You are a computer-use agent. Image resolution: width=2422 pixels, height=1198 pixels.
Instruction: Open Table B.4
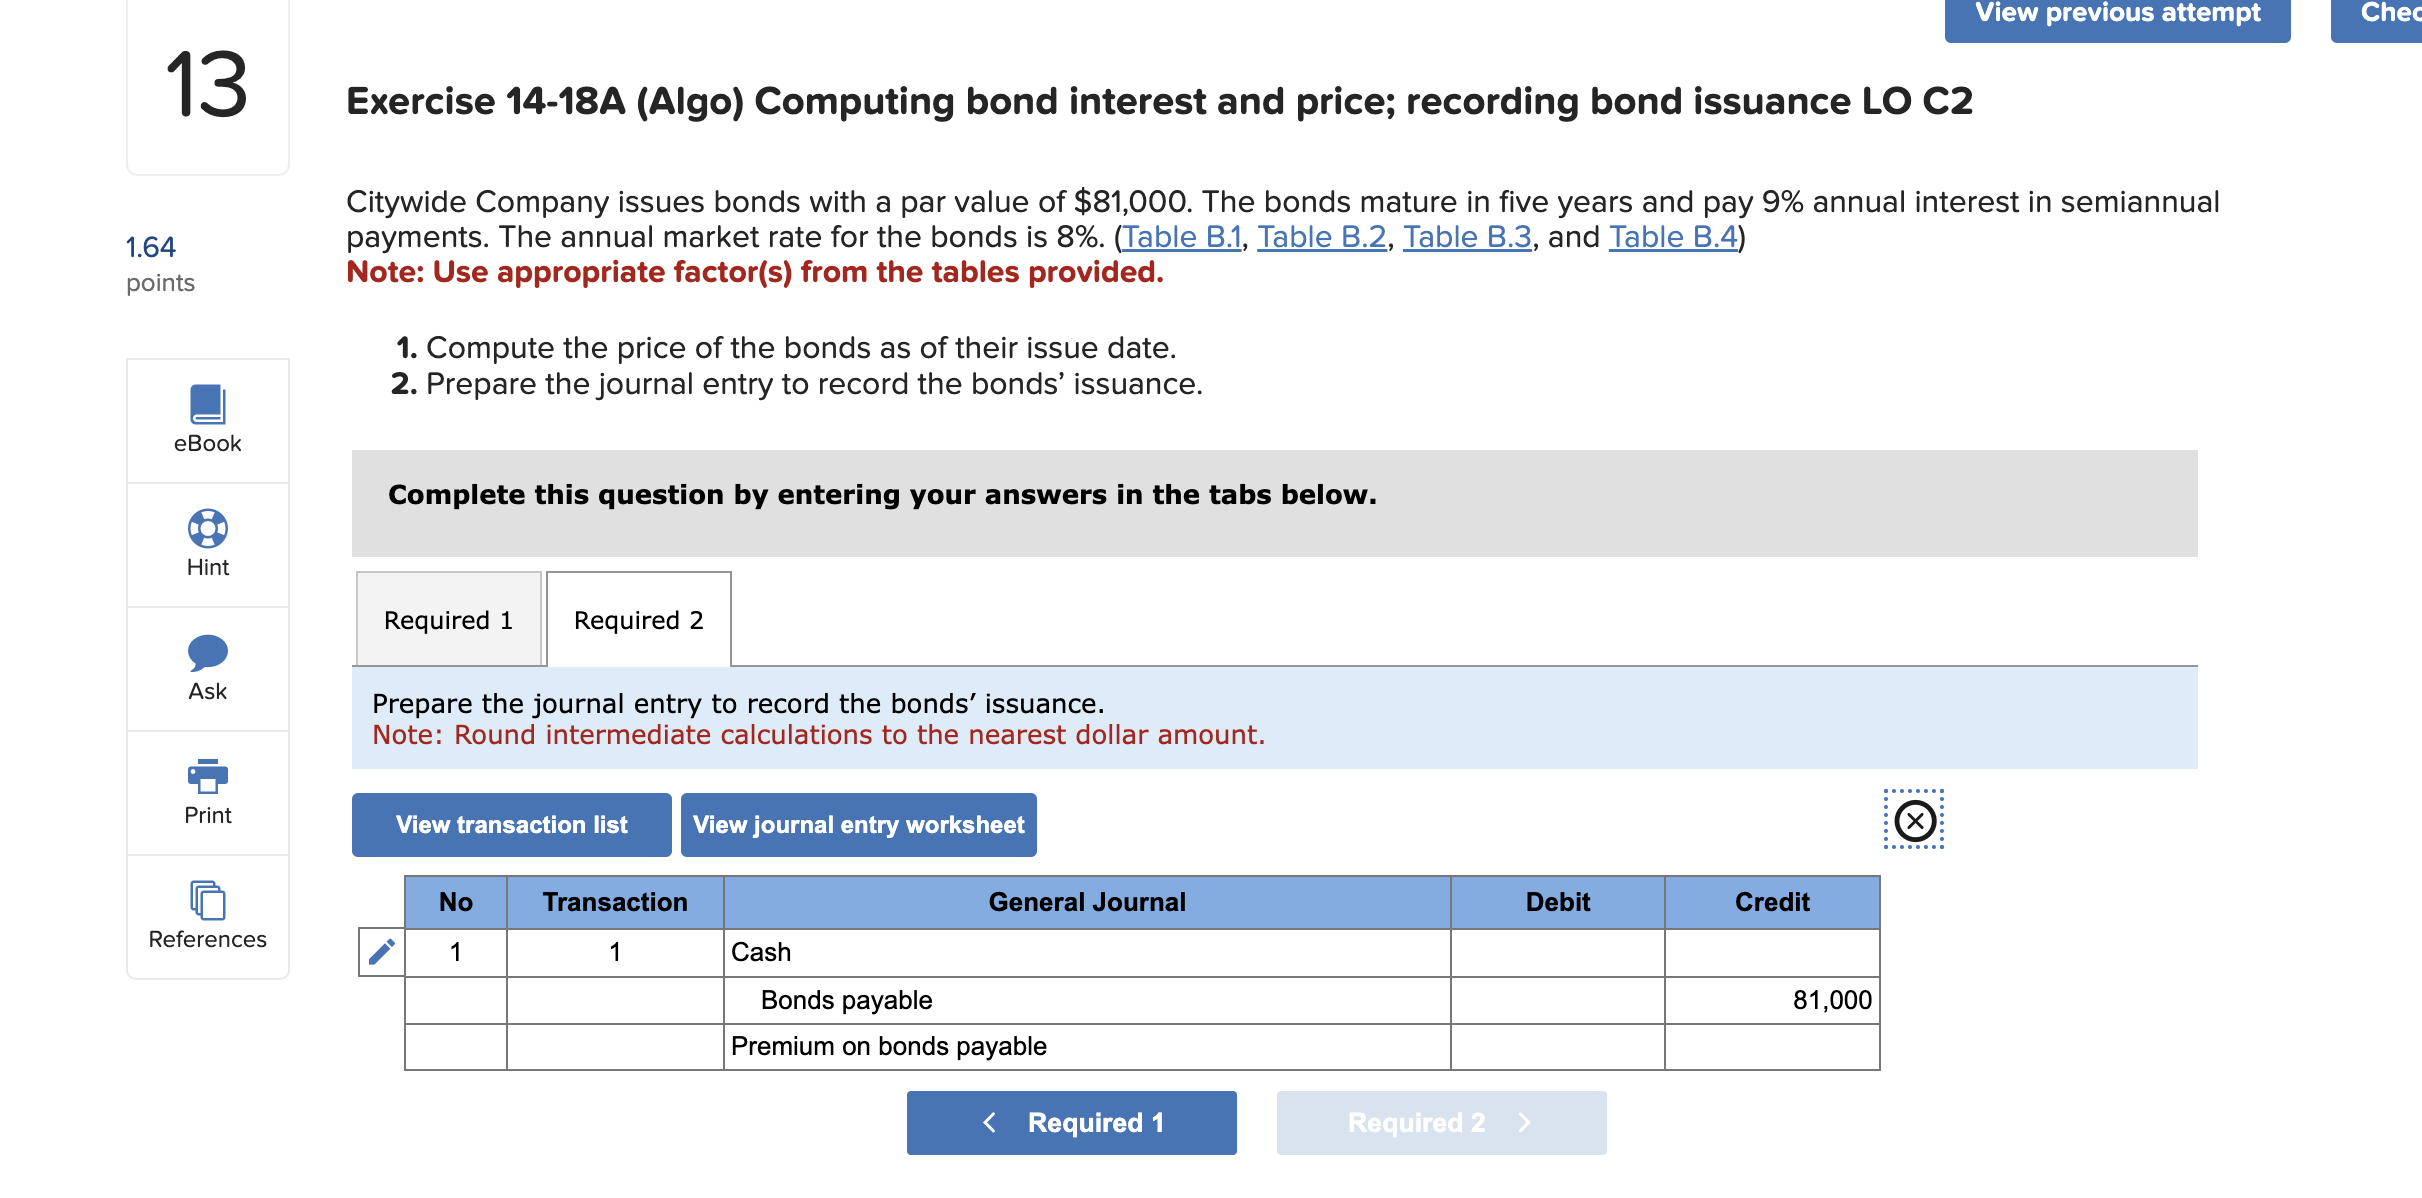click(1671, 236)
